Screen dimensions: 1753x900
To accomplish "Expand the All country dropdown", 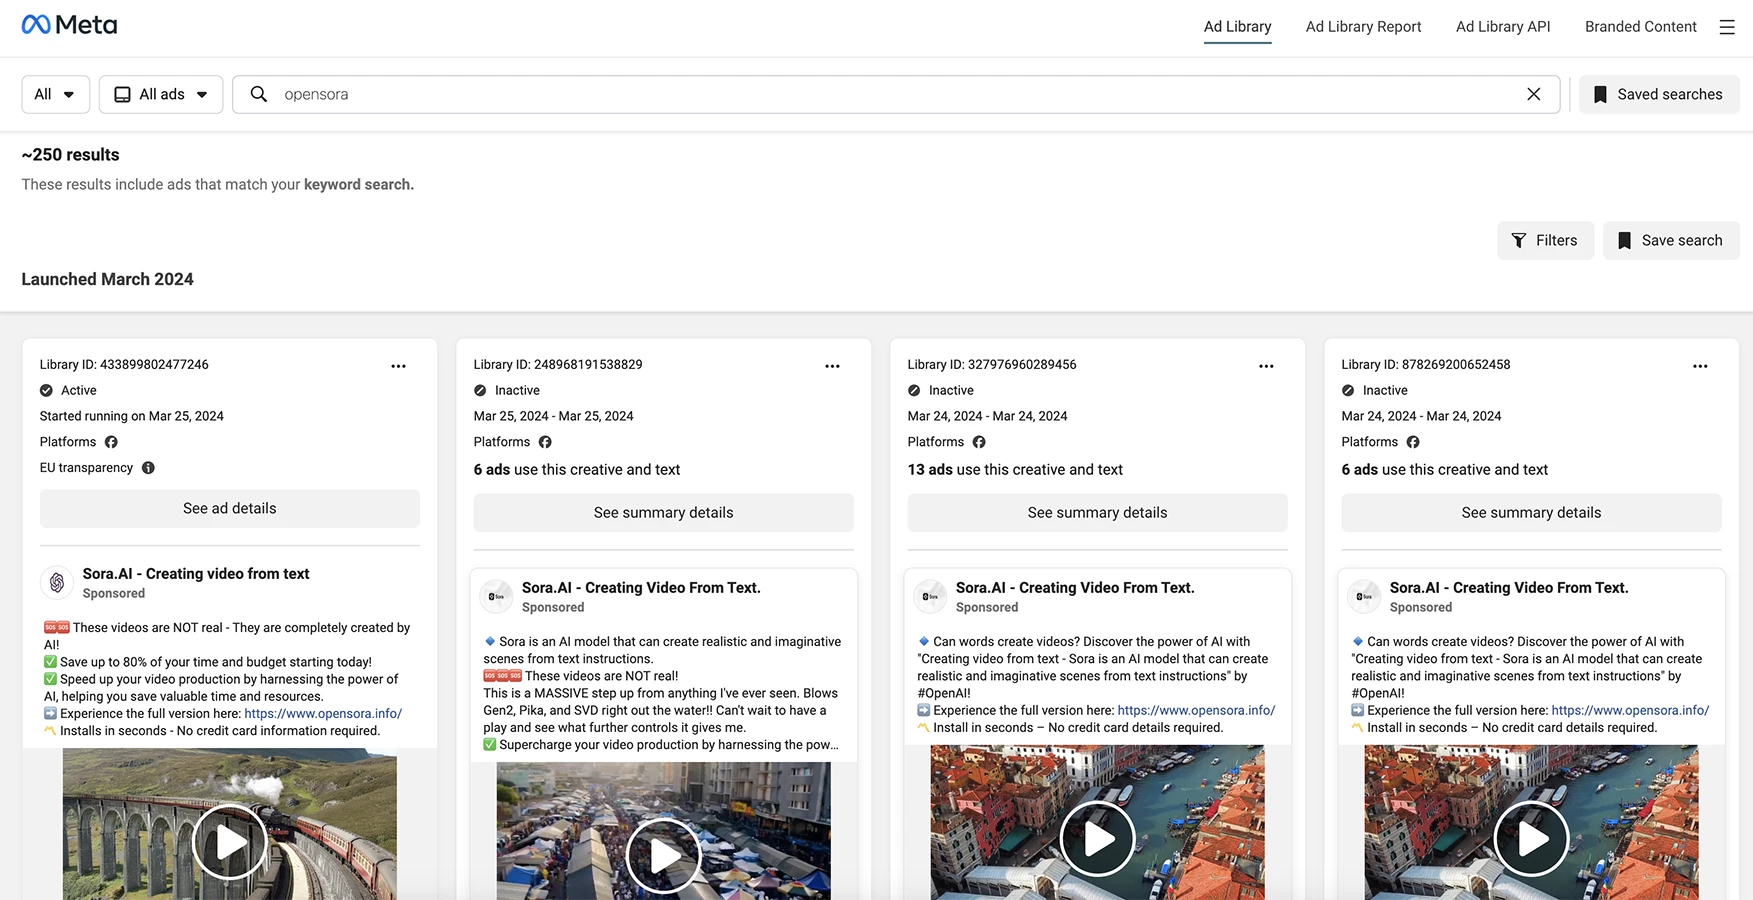I will (x=55, y=94).
